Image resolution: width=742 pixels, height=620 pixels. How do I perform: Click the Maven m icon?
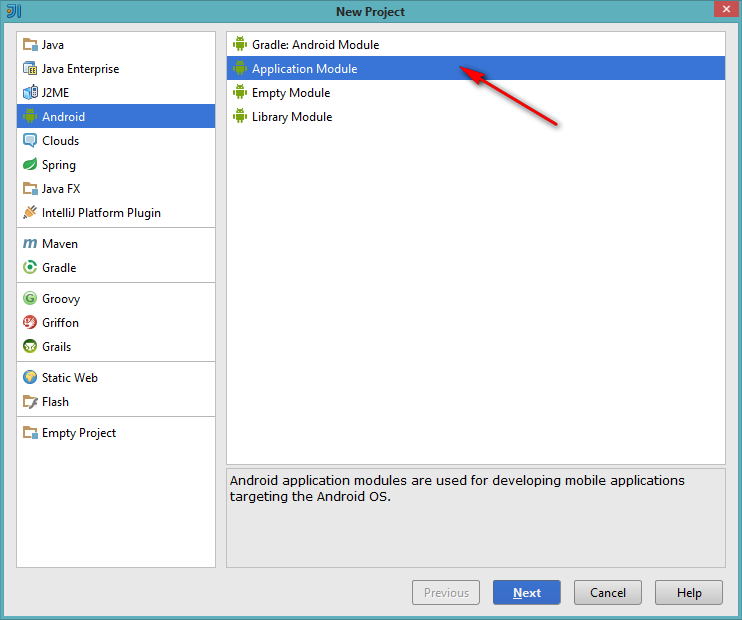[x=30, y=244]
